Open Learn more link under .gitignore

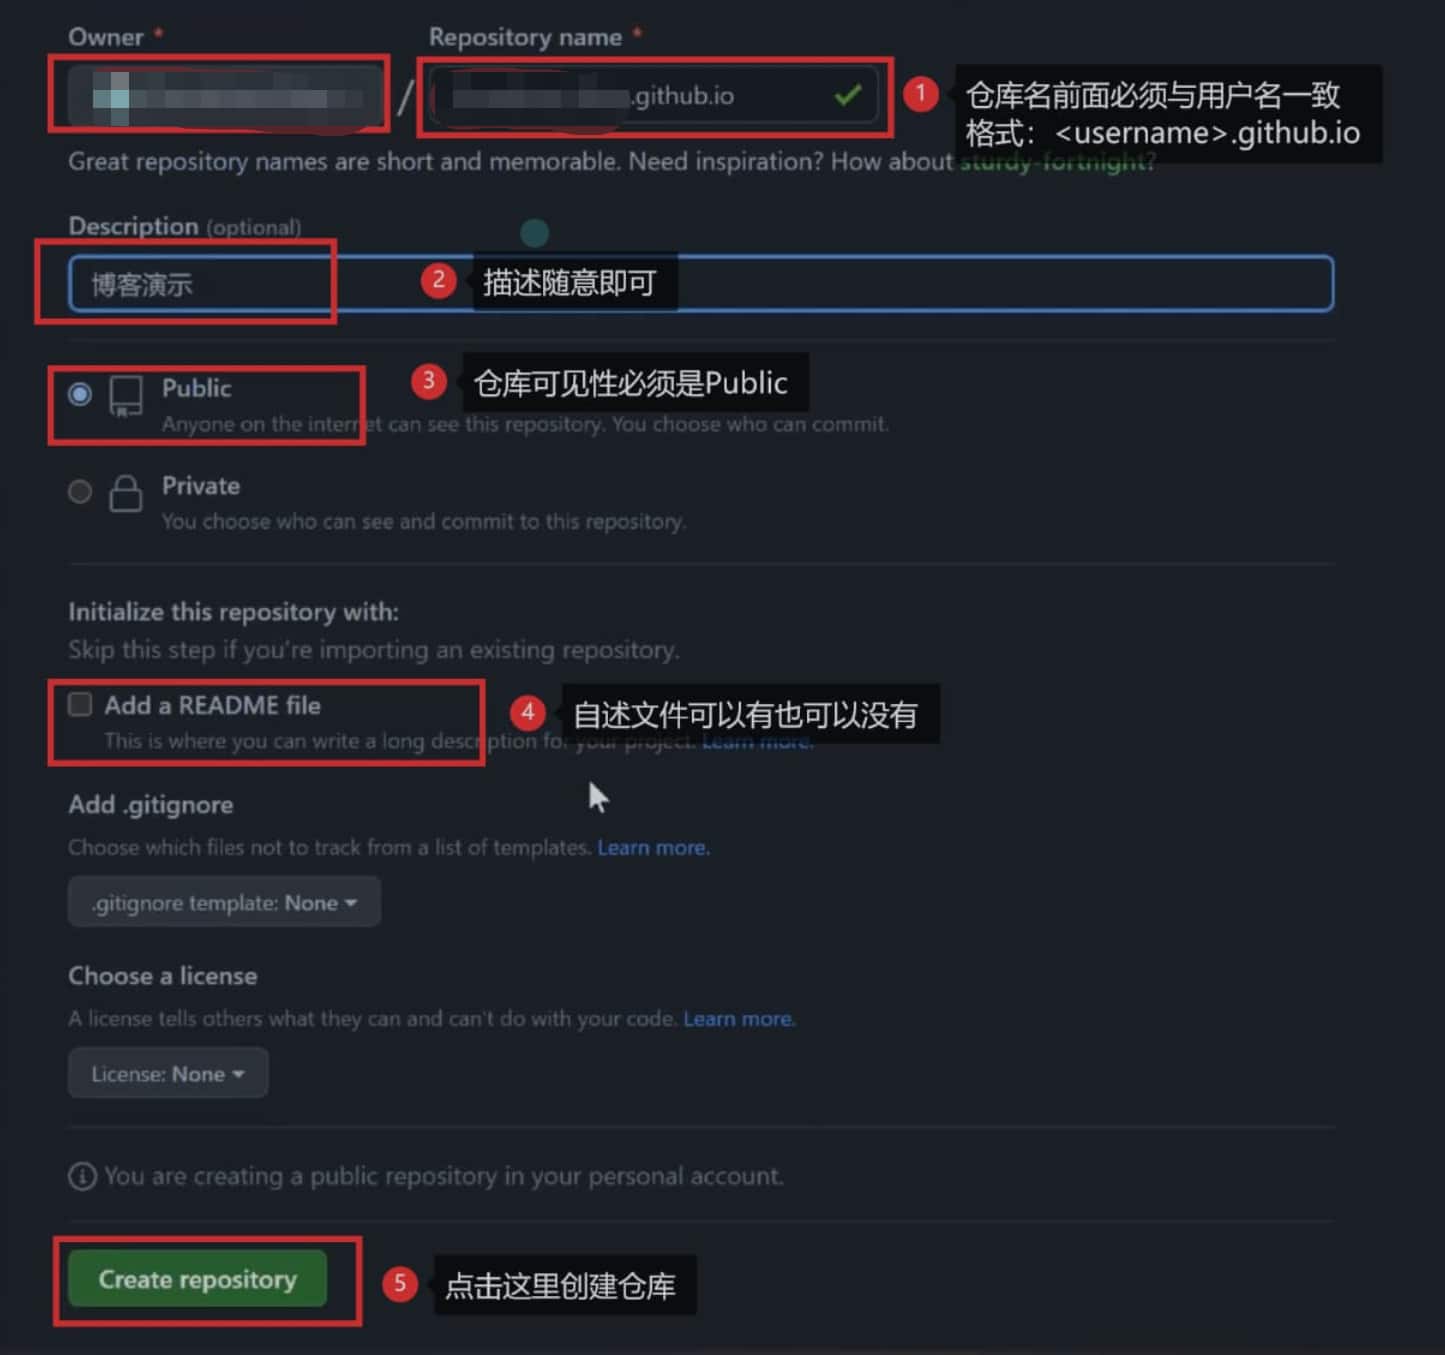[x=654, y=848]
